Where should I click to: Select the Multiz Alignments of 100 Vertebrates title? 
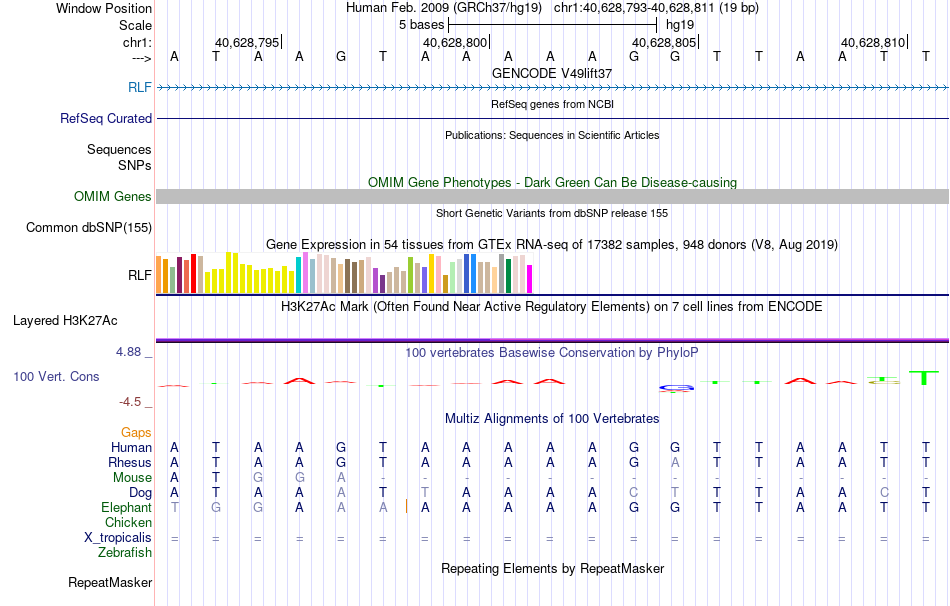(x=552, y=418)
